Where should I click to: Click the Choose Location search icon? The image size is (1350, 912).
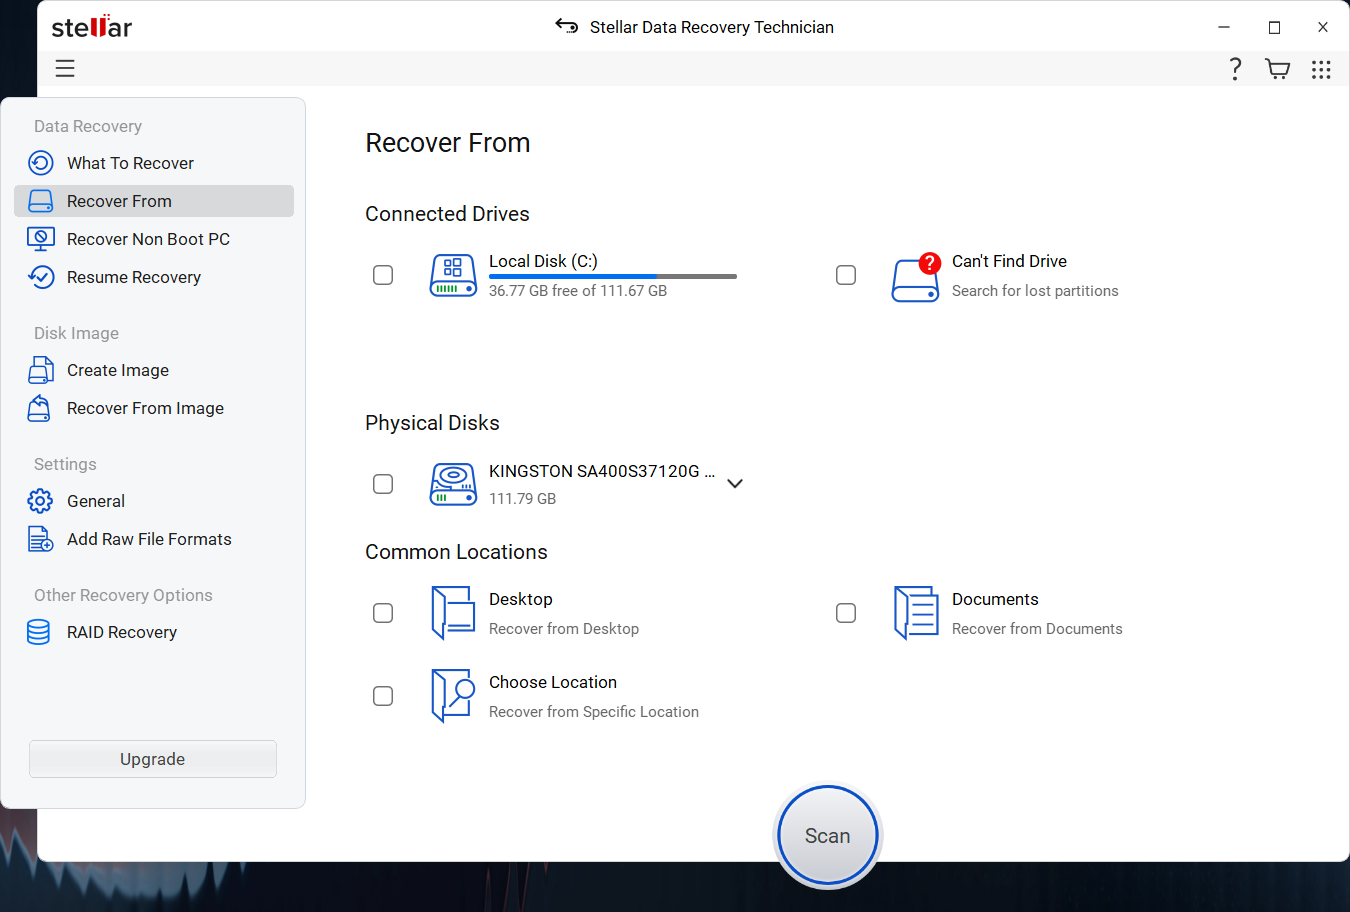(453, 696)
